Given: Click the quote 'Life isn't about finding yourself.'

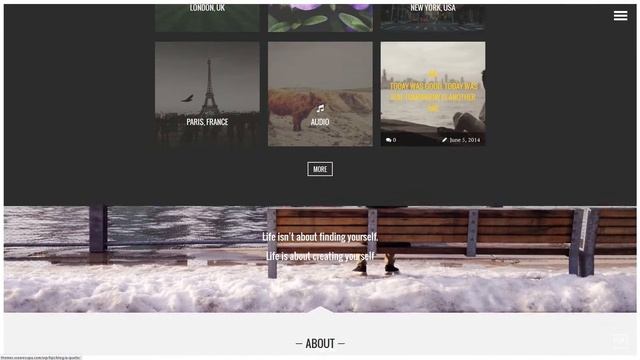Looking at the screenshot, I should 320,237.
